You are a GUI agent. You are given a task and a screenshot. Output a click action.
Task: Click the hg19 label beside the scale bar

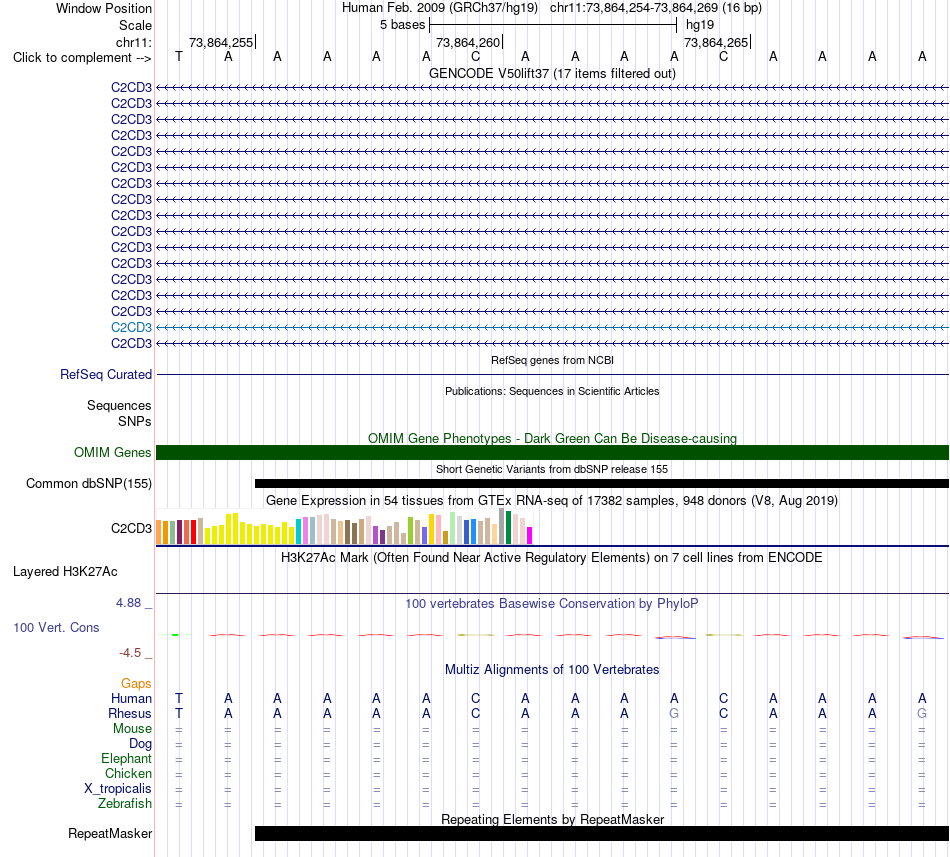pos(700,25)
